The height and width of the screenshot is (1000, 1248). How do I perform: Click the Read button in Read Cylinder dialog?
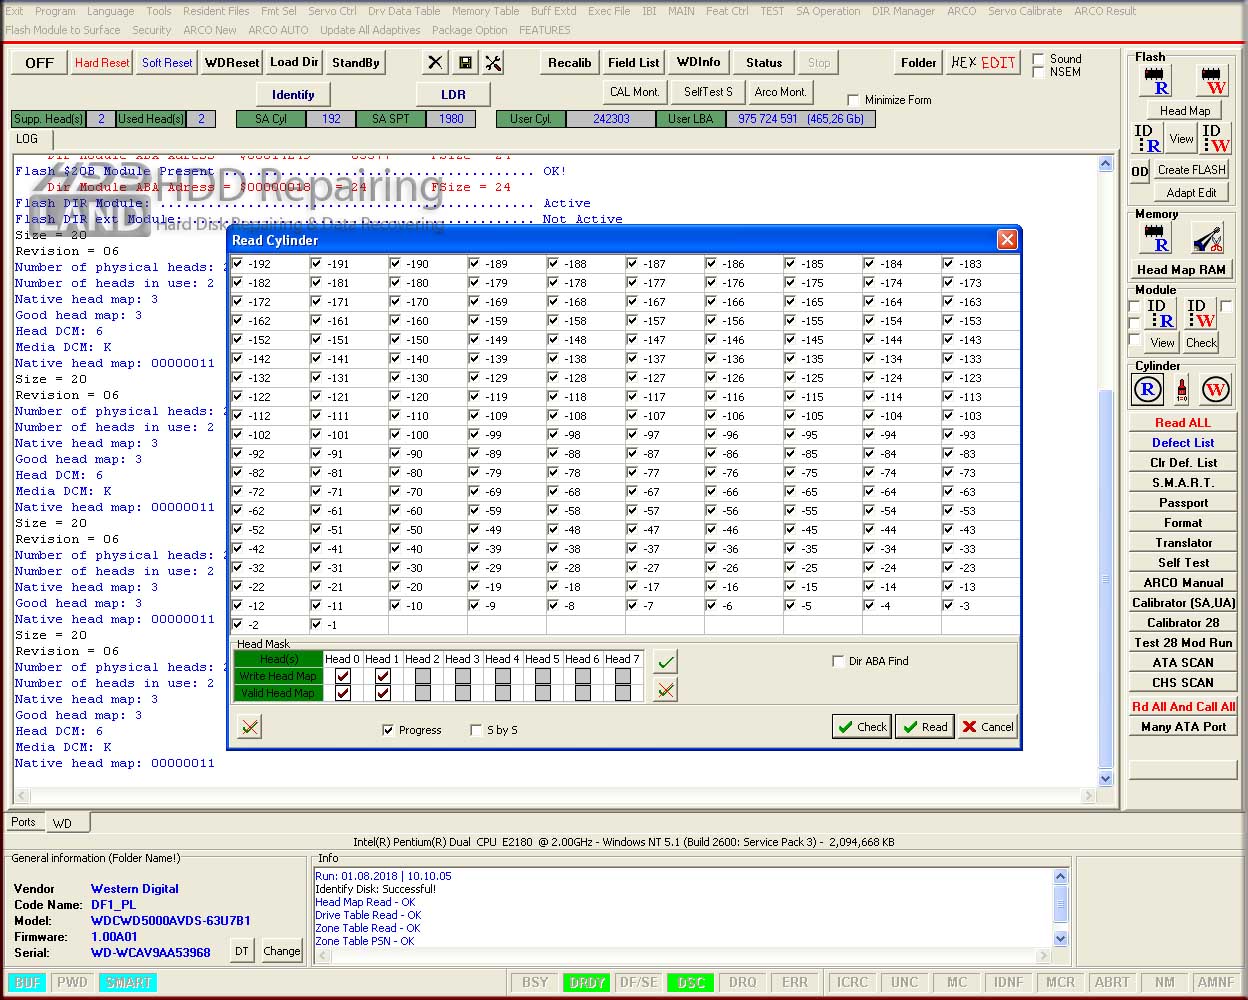(x=922, y=727)
